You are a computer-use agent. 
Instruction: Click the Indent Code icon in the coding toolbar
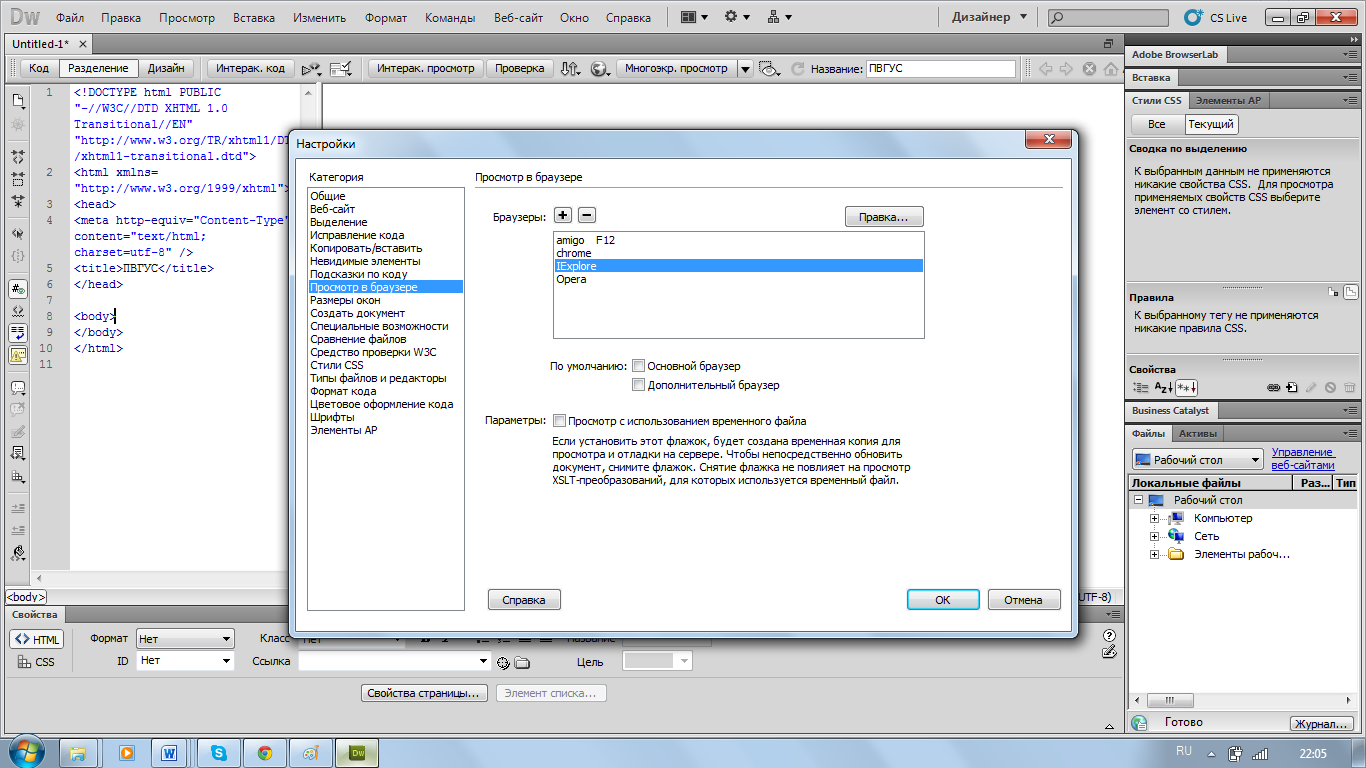18,508
